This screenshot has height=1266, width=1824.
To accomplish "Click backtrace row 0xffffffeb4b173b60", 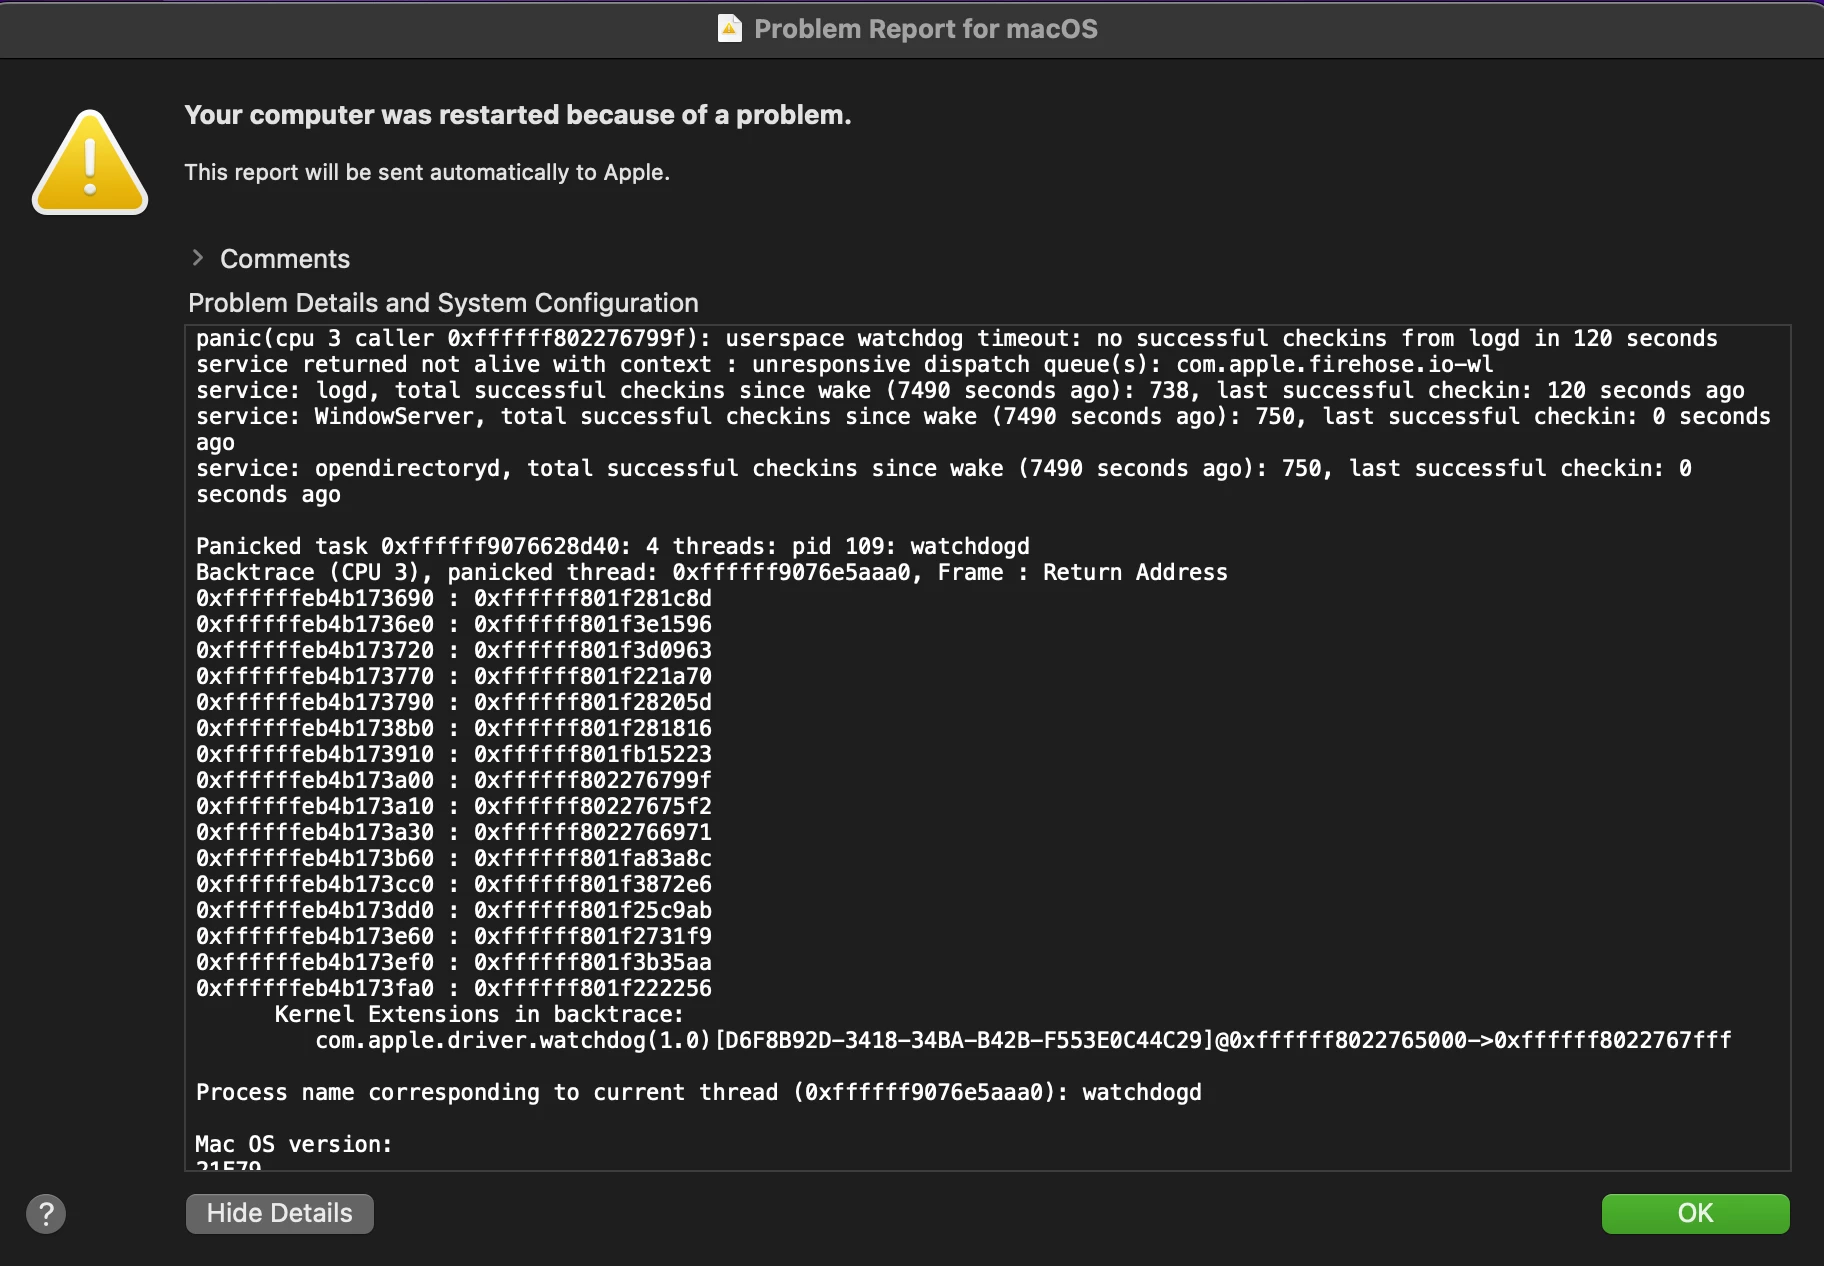I will point(453,859).
